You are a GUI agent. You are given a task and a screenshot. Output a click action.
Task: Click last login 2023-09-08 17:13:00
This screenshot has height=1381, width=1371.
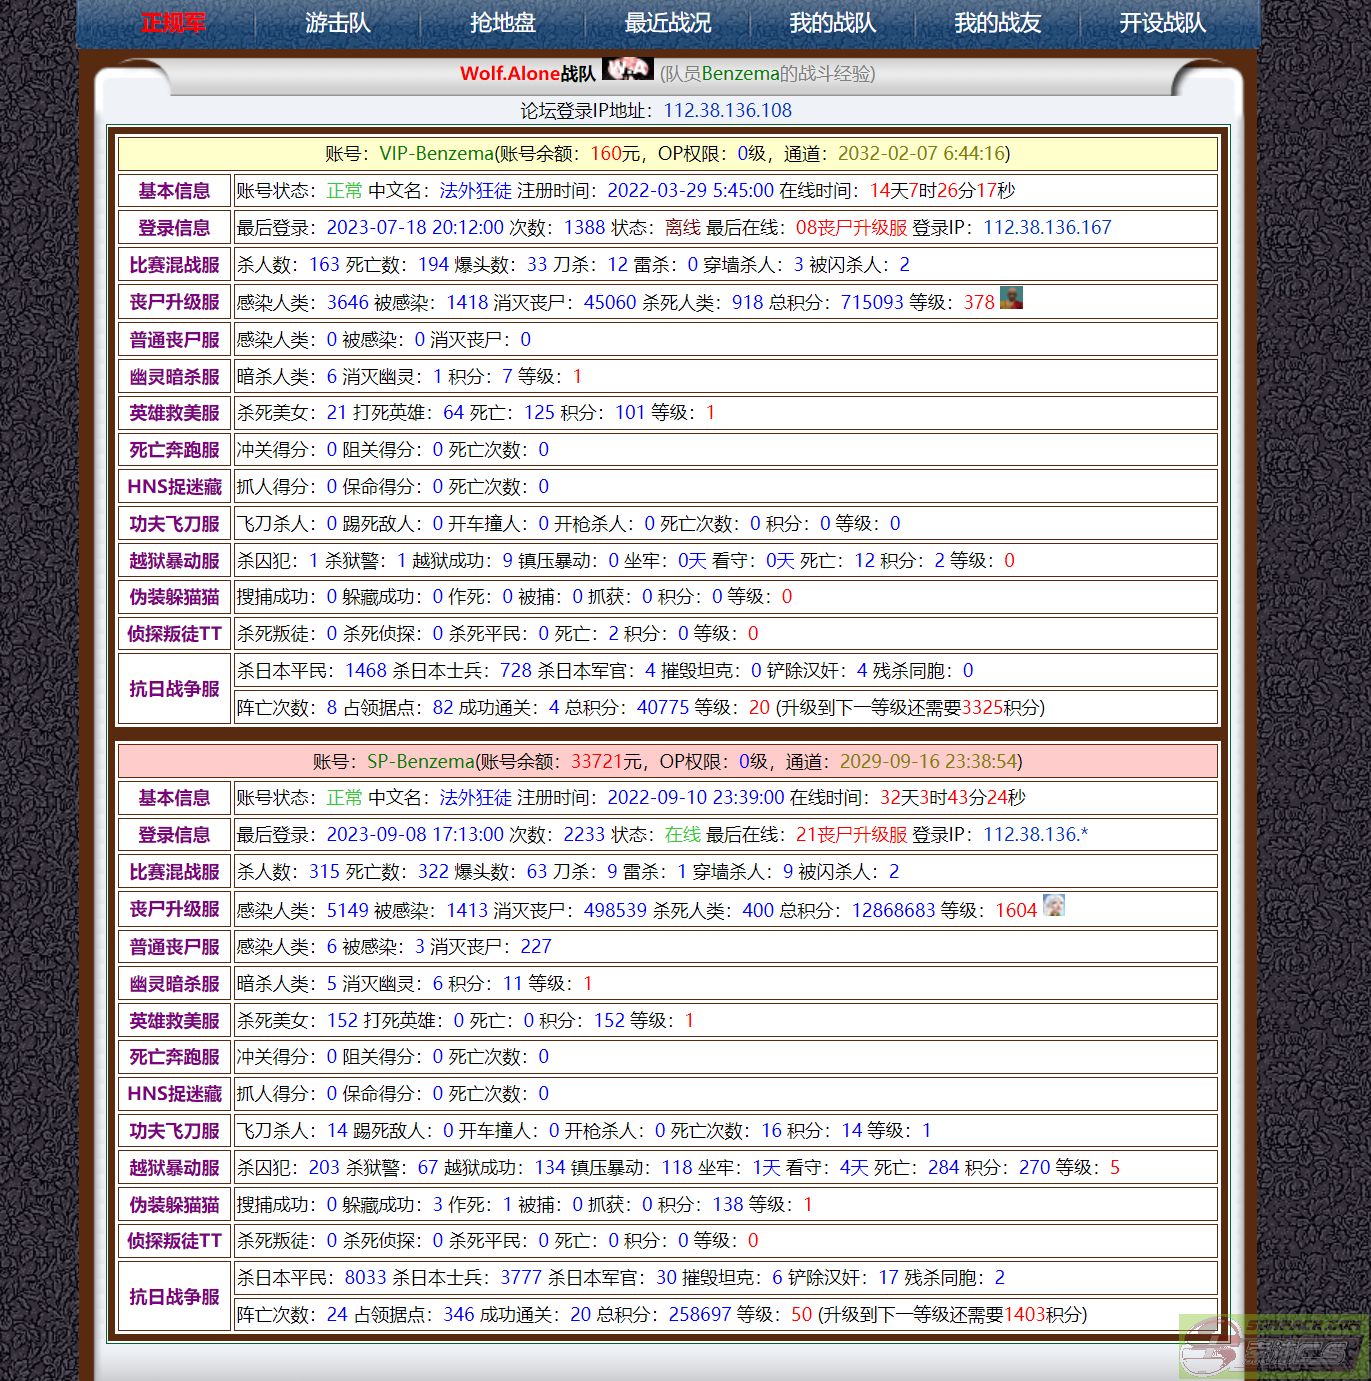click(415, 834)
